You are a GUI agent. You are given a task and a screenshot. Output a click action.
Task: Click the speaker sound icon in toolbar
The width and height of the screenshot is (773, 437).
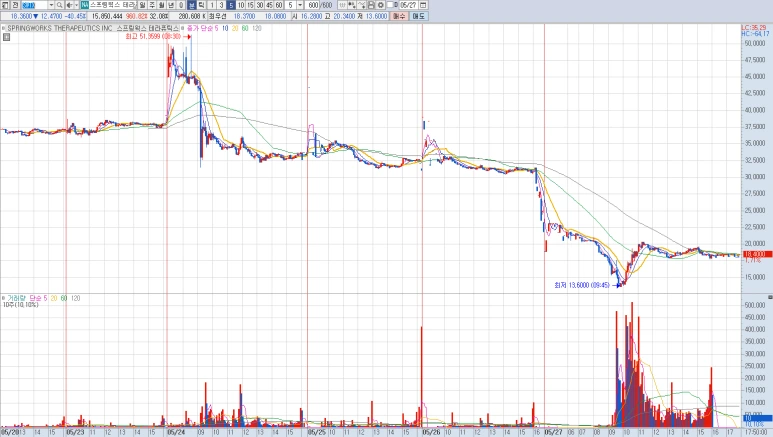coord(69,5)
